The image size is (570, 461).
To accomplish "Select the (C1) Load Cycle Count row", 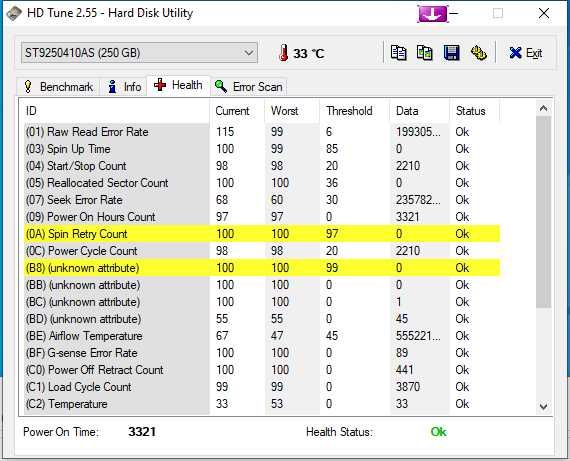I will (x=262, y=387).
